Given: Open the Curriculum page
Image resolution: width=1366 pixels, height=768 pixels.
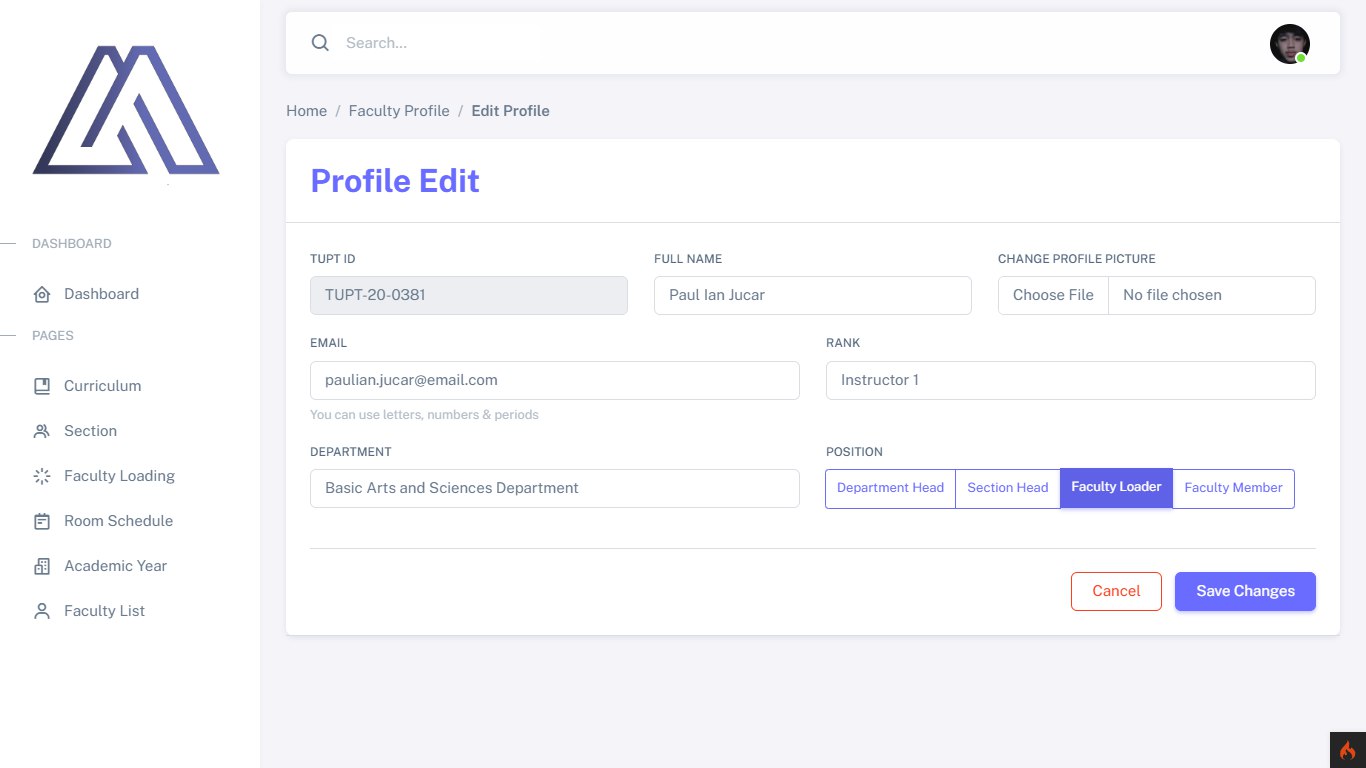Looking at the screenshot, I should (102, 386).
